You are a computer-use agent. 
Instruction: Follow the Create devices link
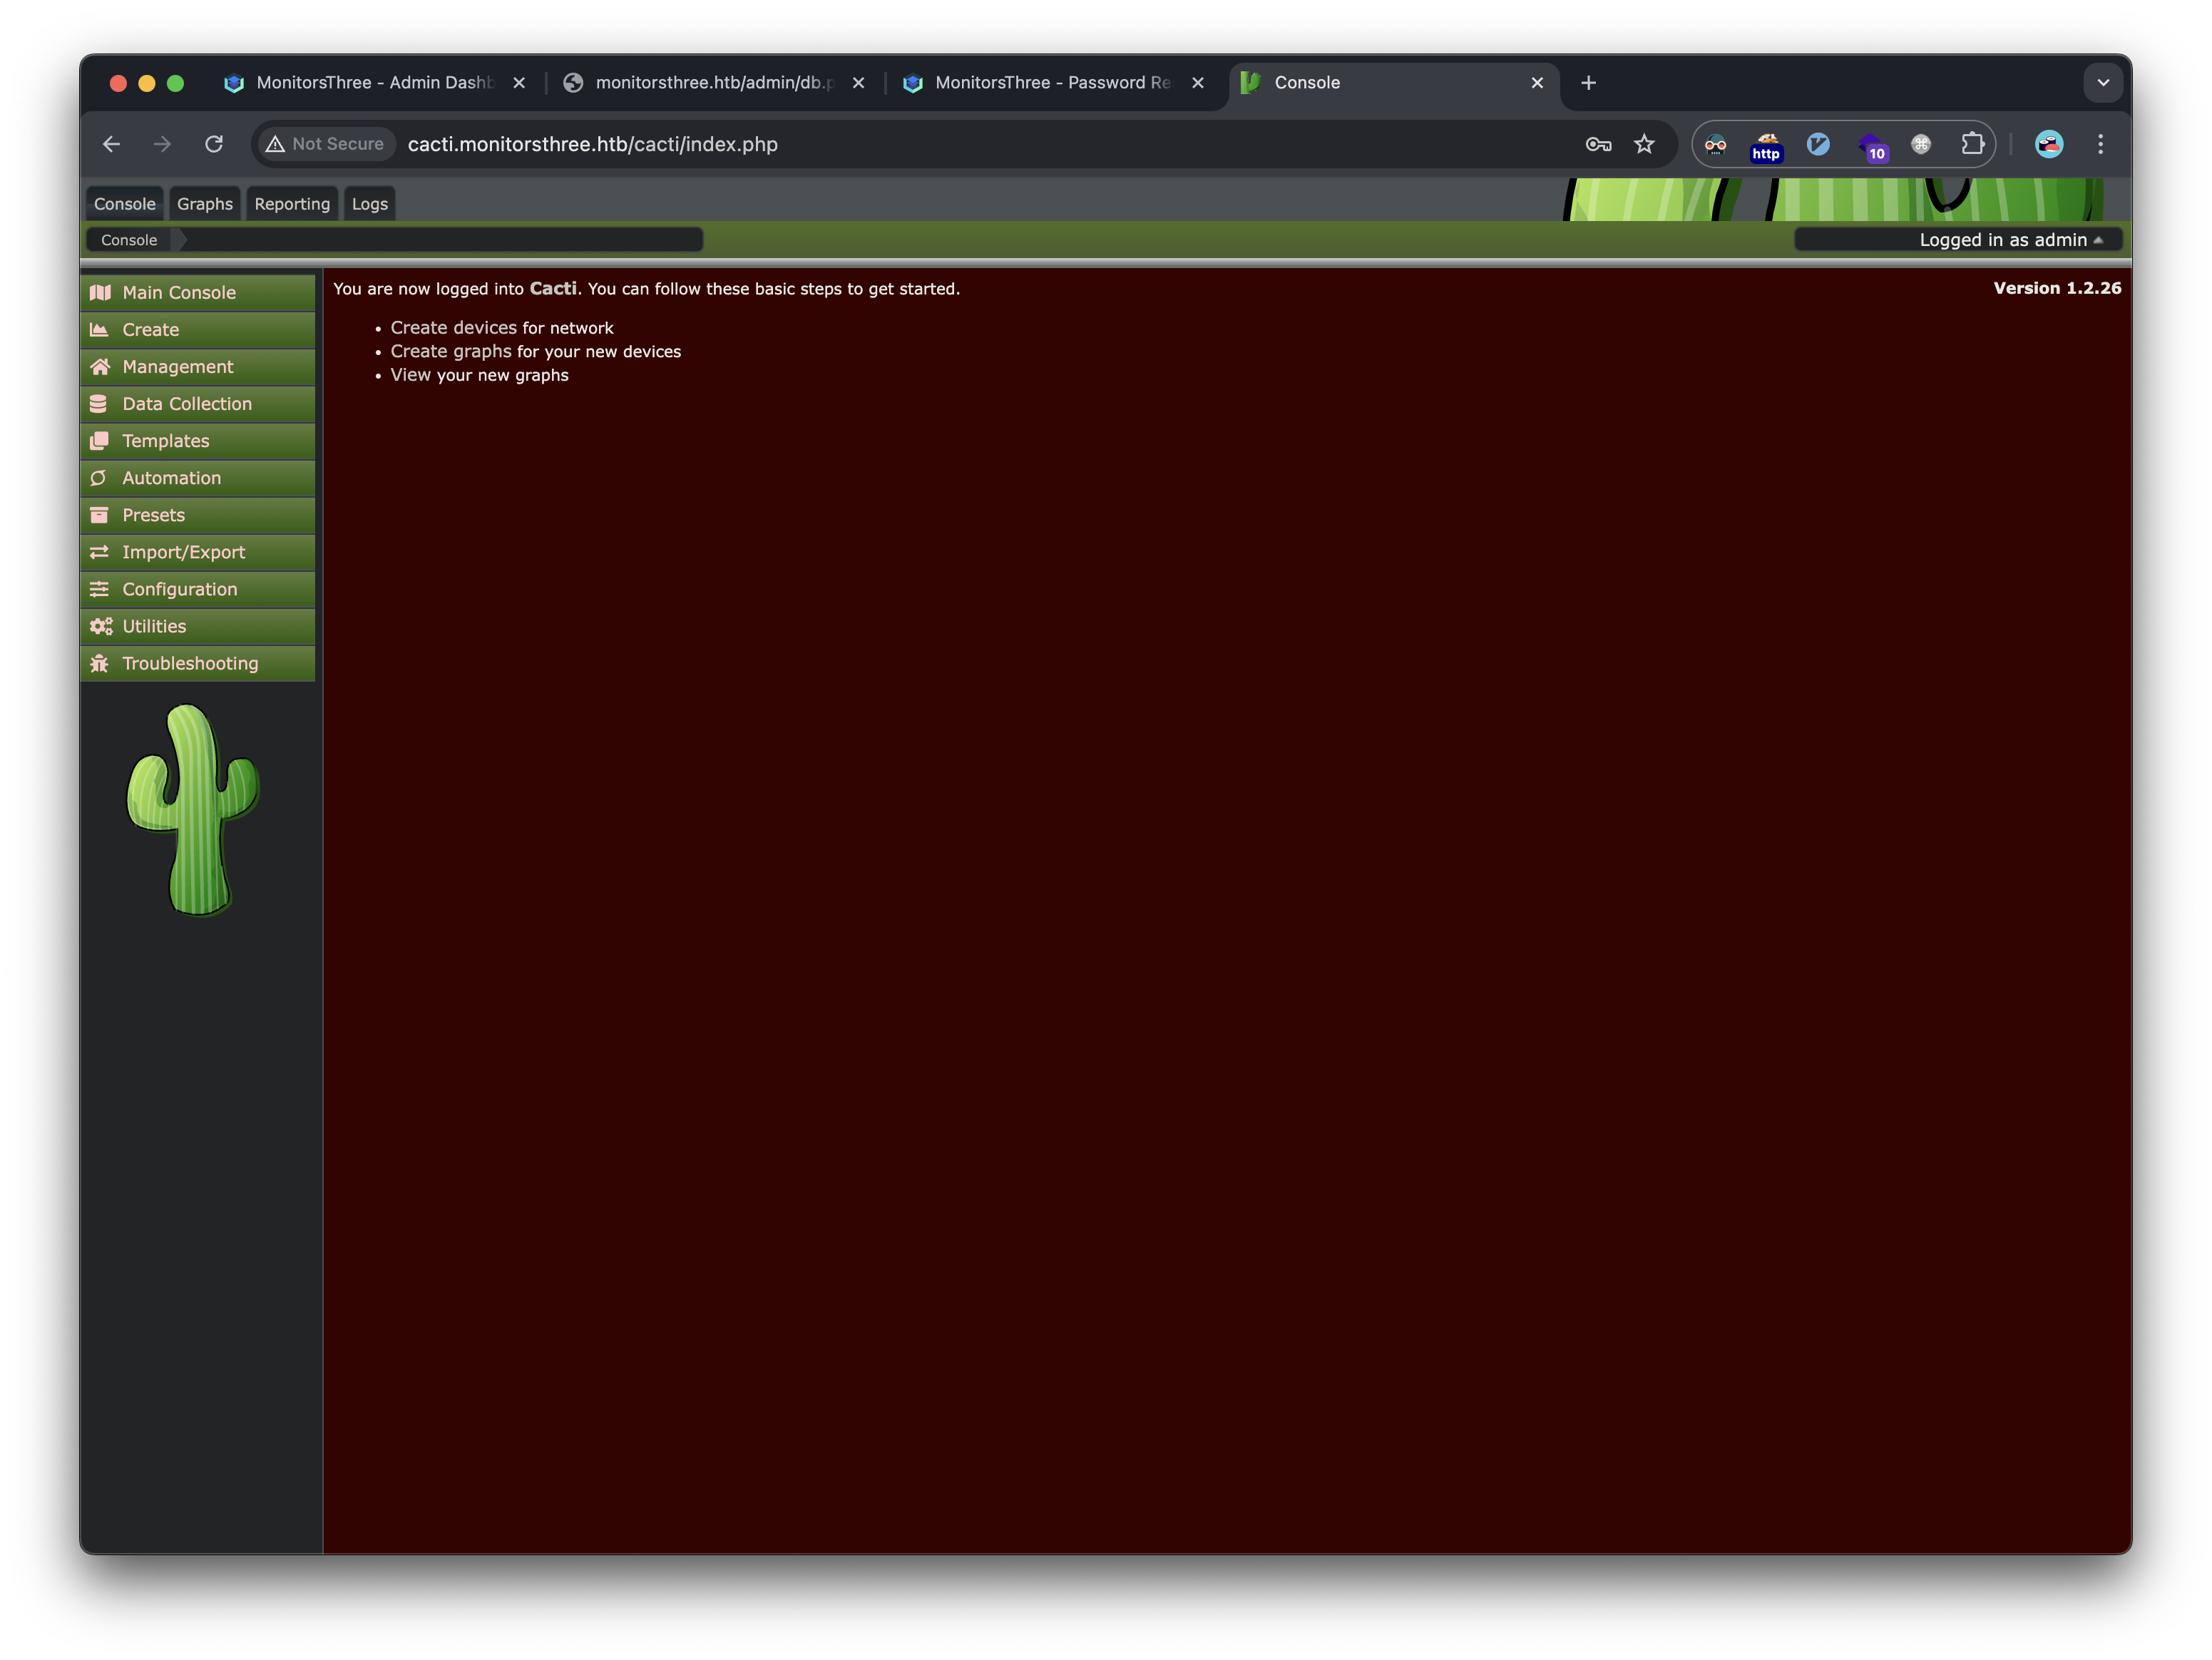[453, 328]
